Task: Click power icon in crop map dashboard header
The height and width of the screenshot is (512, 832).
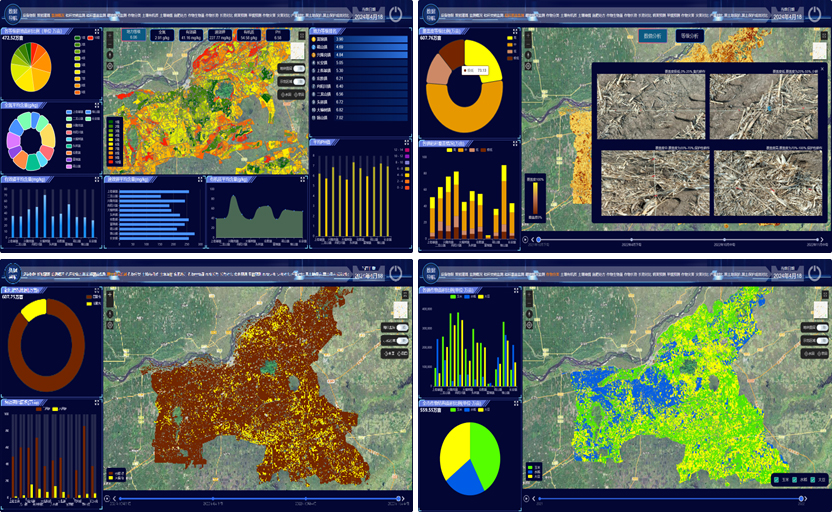Action: [814, 273]
